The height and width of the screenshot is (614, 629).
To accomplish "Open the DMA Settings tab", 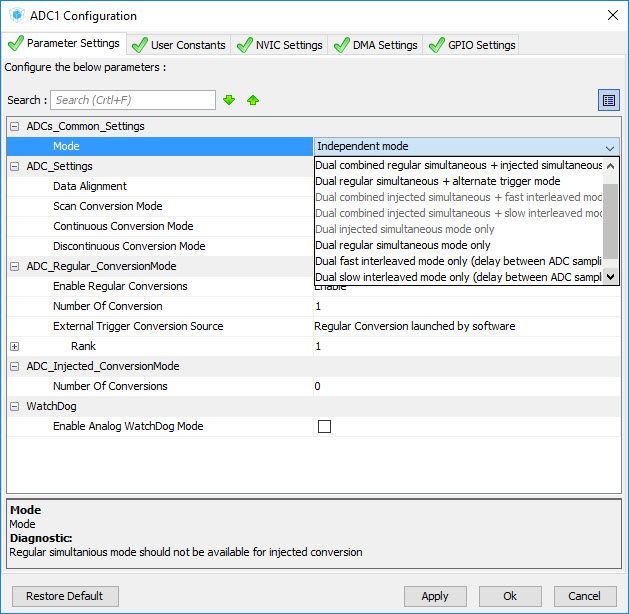I will click(x=375, y=45).
